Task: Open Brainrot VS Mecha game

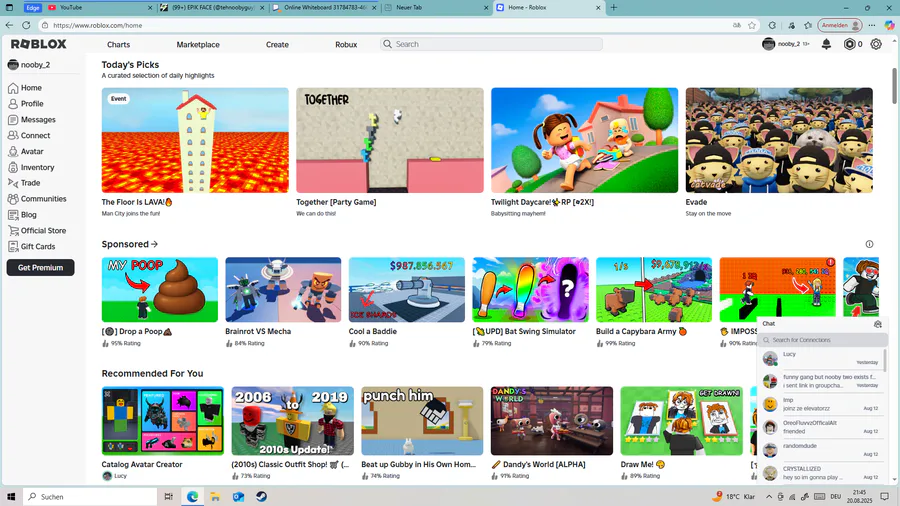Action: click(283, 290)
